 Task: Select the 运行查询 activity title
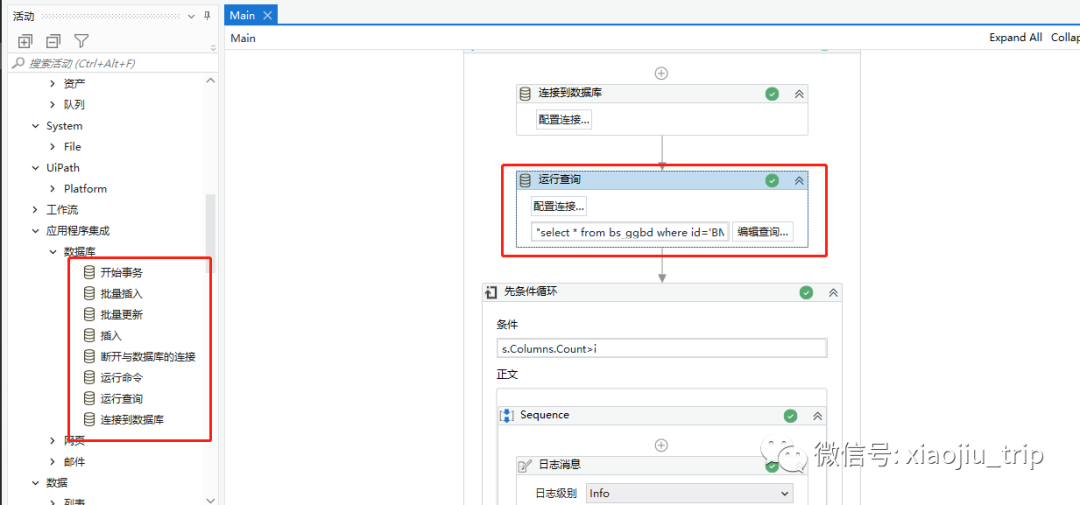point(559,180)
